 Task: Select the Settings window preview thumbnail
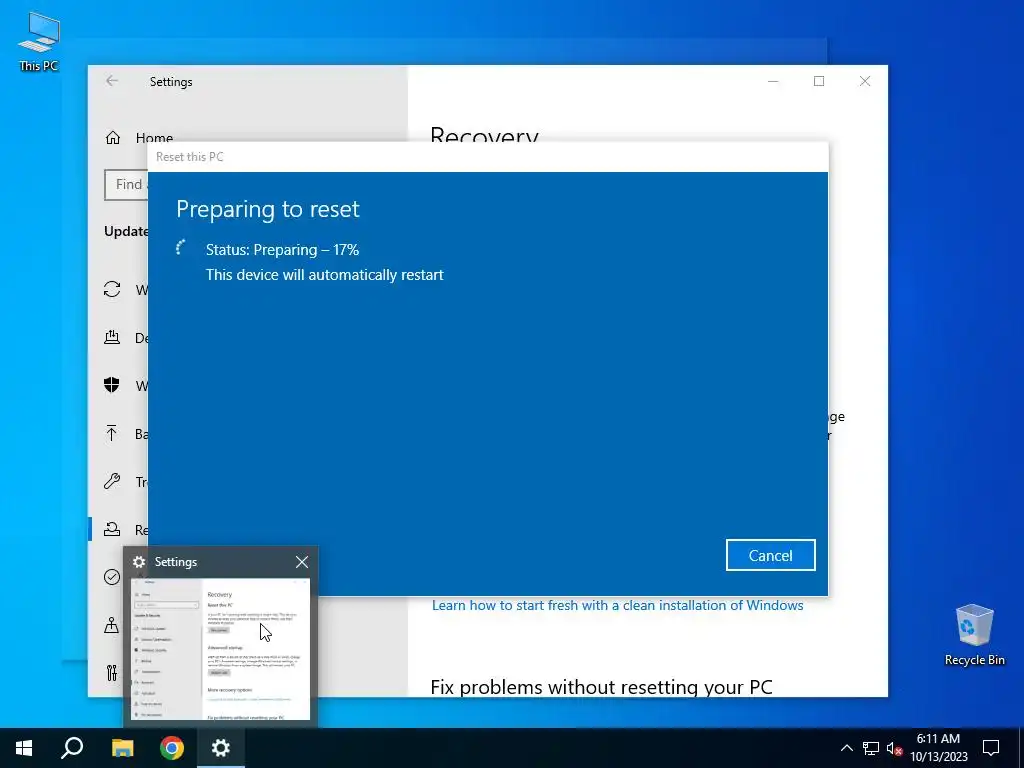(x=221, y=649)
